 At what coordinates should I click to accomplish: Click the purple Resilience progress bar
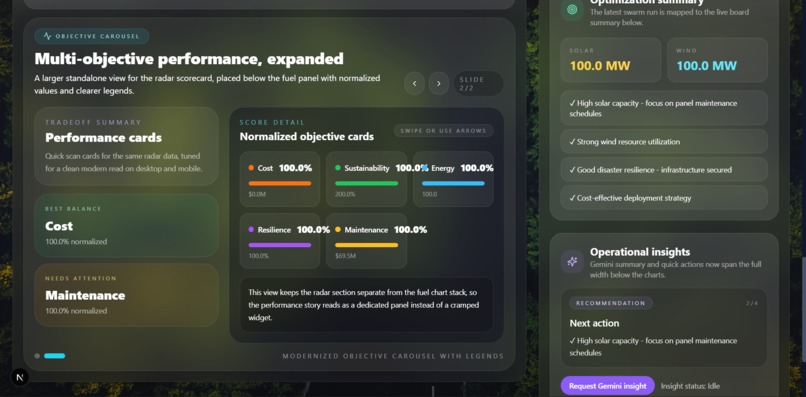tap(280, 245)
